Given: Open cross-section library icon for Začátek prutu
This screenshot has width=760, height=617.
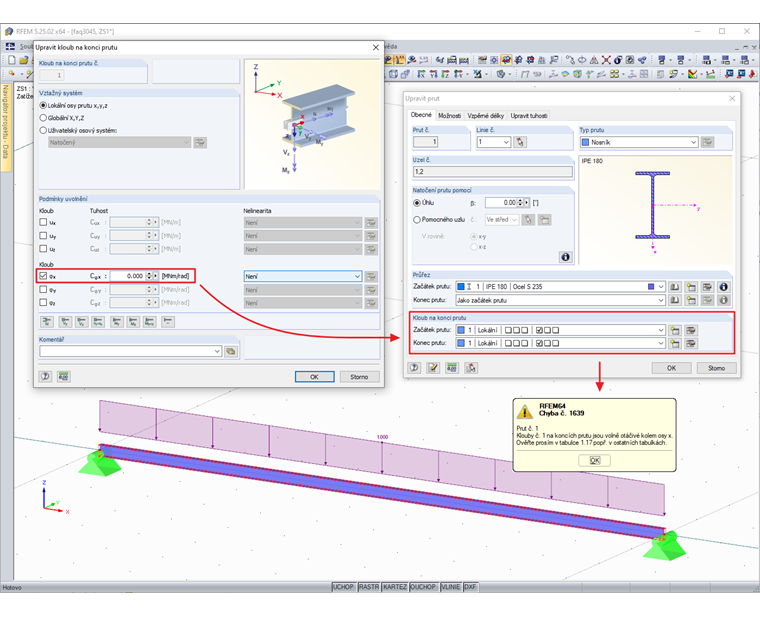Looking at the screenshot, I should coord(674,287).
